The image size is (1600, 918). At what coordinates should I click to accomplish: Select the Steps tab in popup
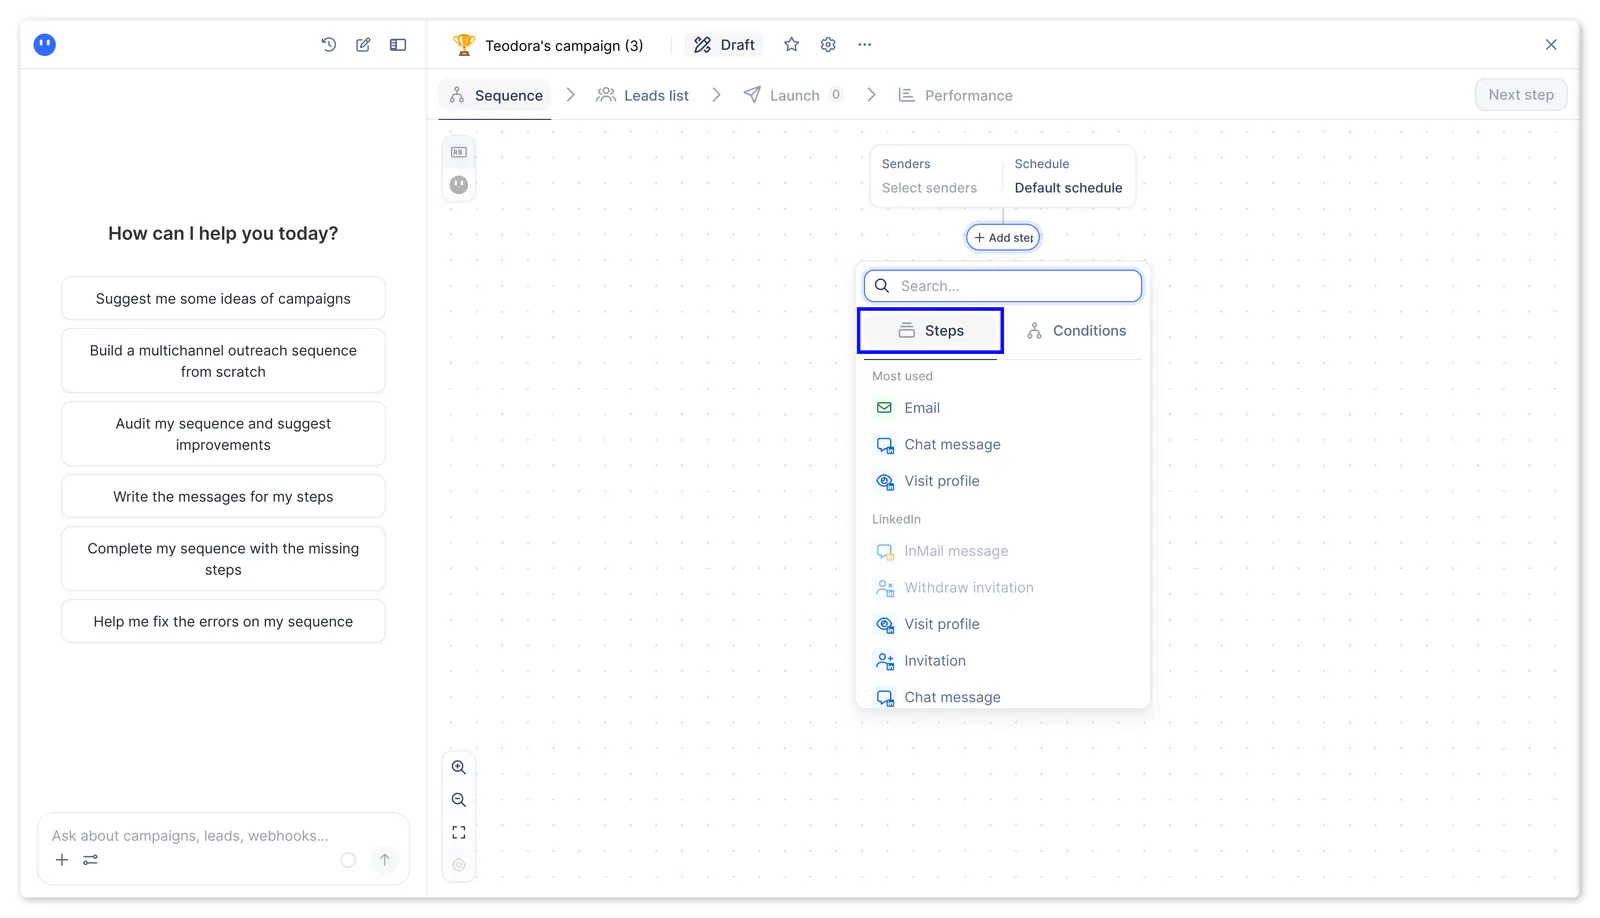click(x=931, y=331)
